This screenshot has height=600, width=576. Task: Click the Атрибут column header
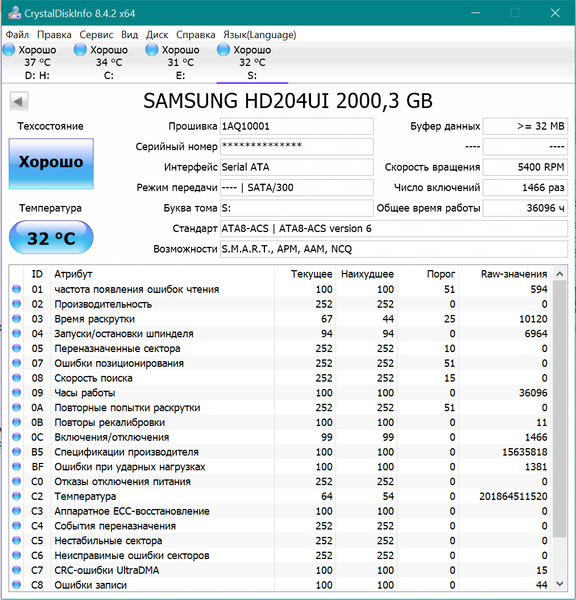[x=162, y=274]
